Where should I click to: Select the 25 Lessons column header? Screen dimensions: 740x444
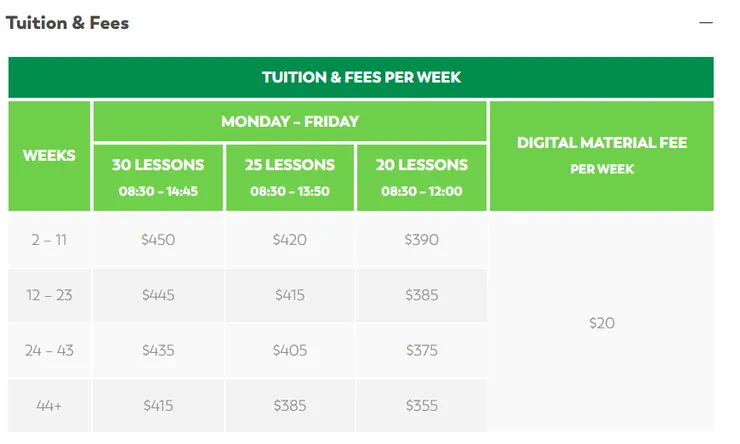point(290,176)
